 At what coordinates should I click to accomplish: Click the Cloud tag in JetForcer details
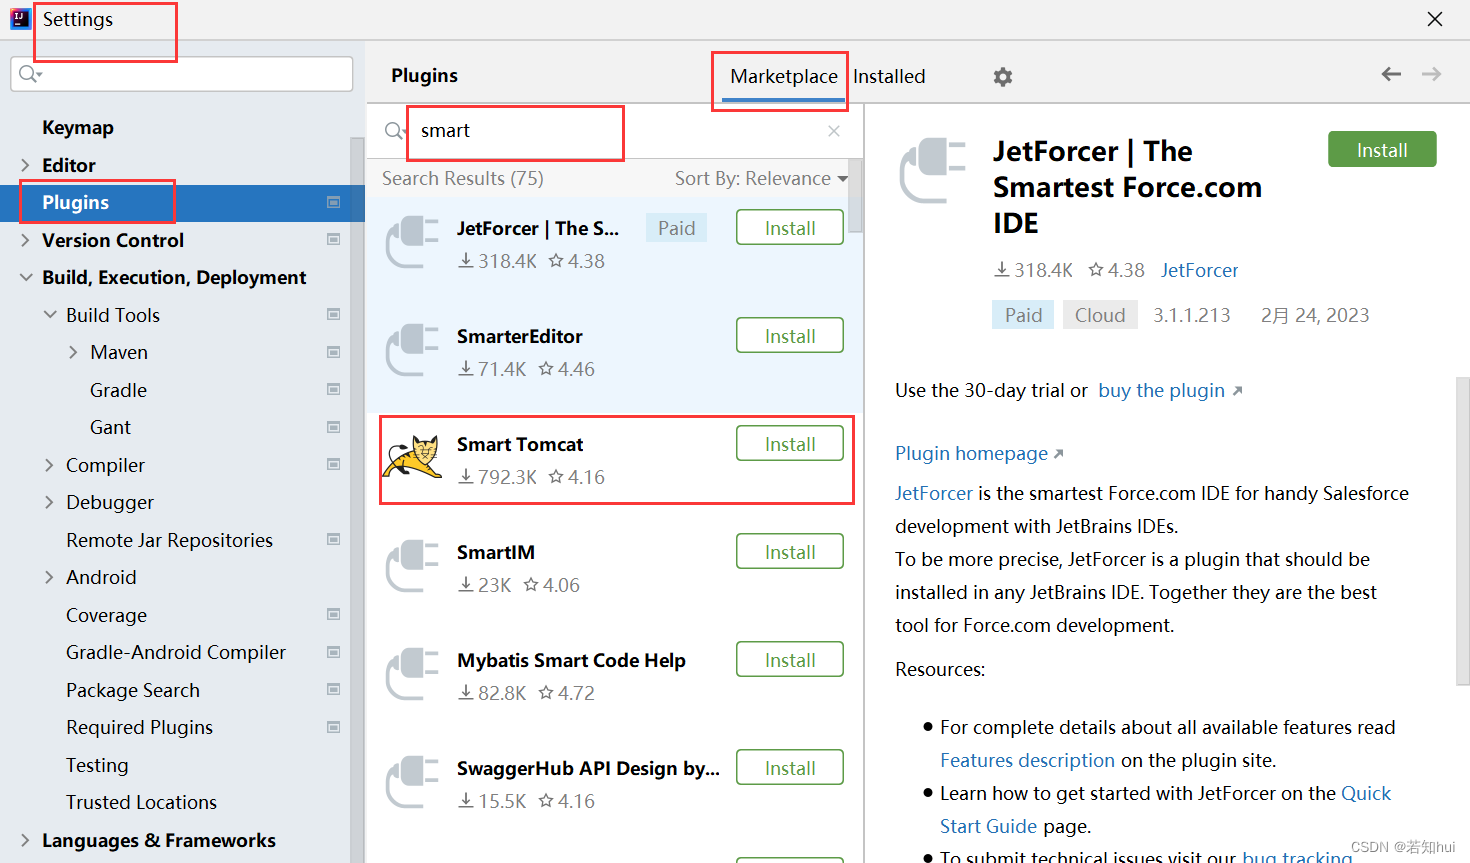point(1100,315)
